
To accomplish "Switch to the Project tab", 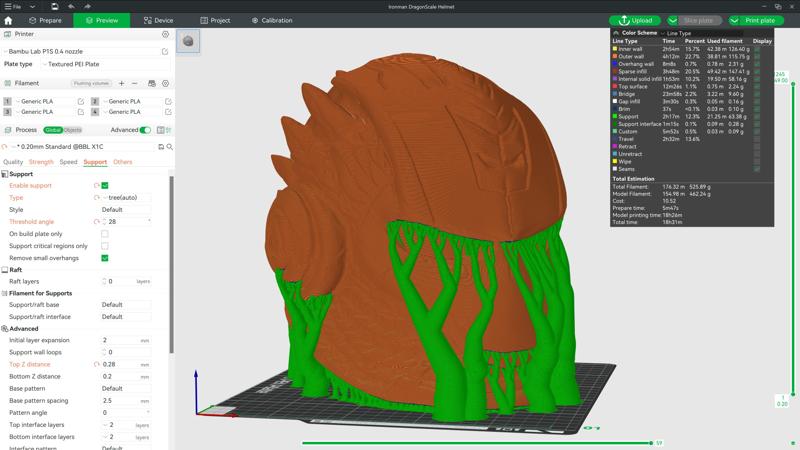I will 215,20.
